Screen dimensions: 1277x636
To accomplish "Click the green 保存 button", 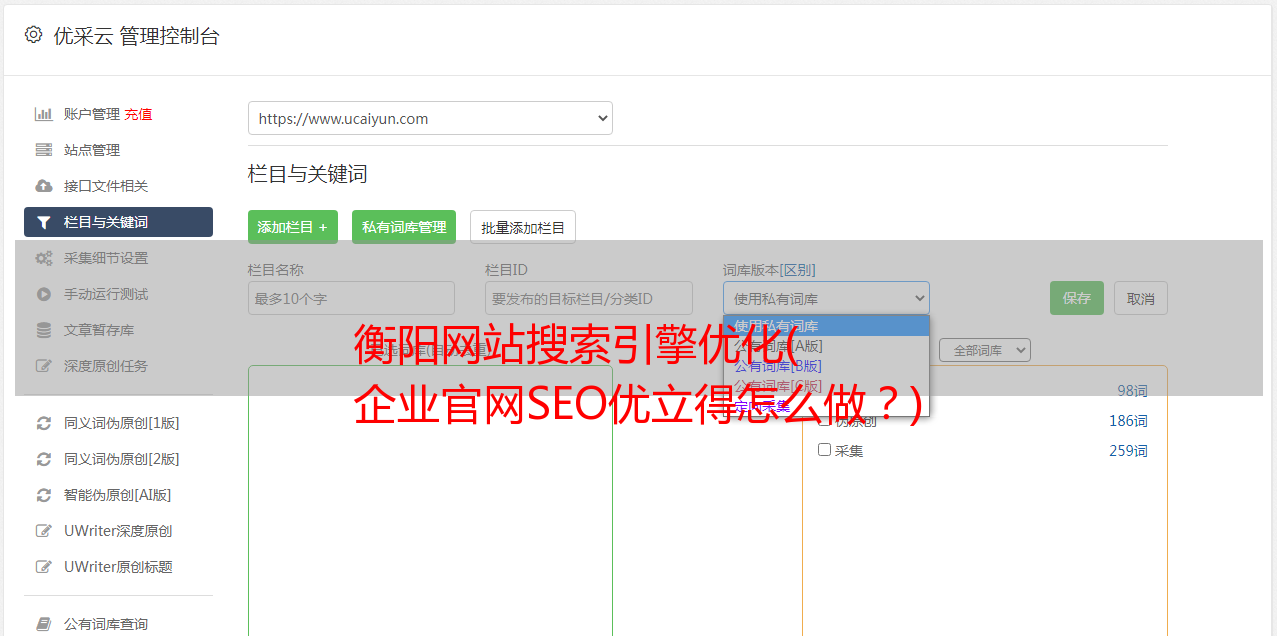I will click(x=1077, y=298).
